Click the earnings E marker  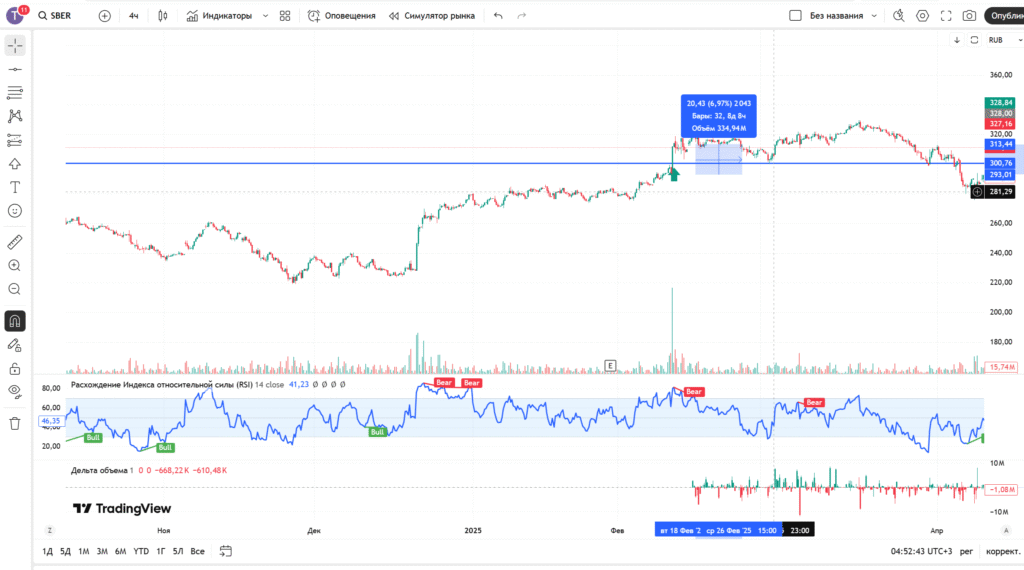pos(610,366)
